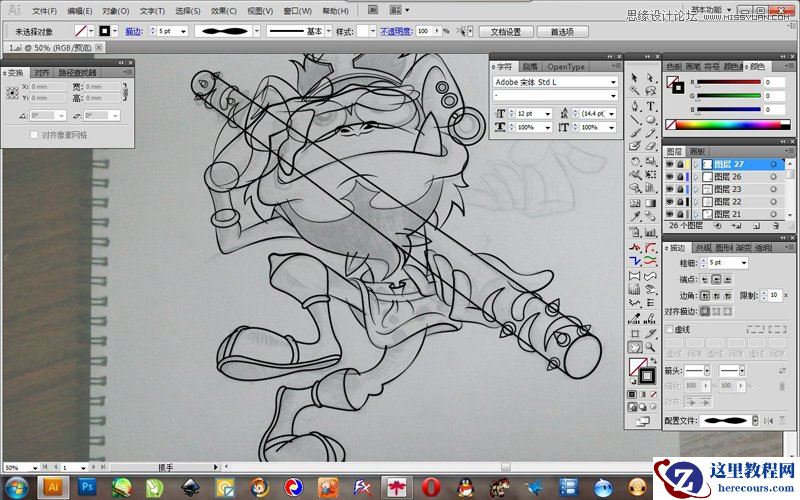This screenshot has width=800, height=500.
Task: Select the Pencil tool
Action: click(x=651, y=133)
